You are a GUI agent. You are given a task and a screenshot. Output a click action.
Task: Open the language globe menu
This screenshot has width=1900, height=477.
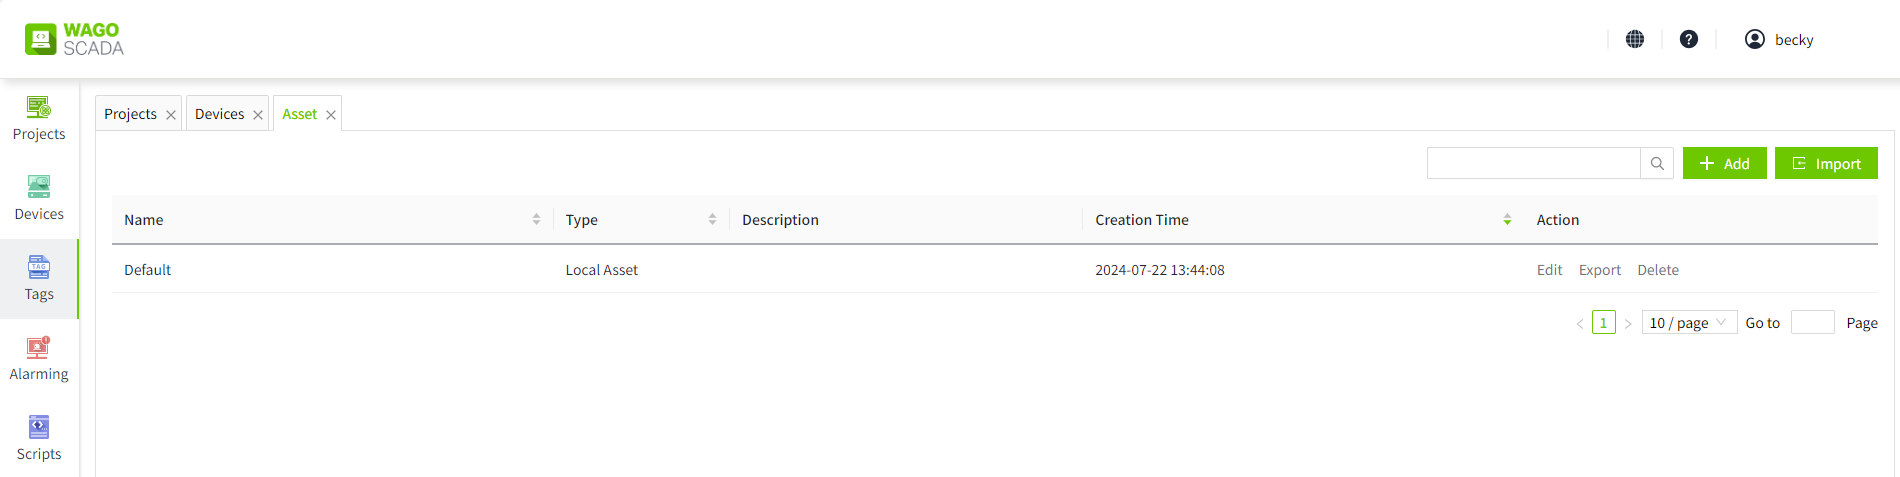[x=1635, y=39]
